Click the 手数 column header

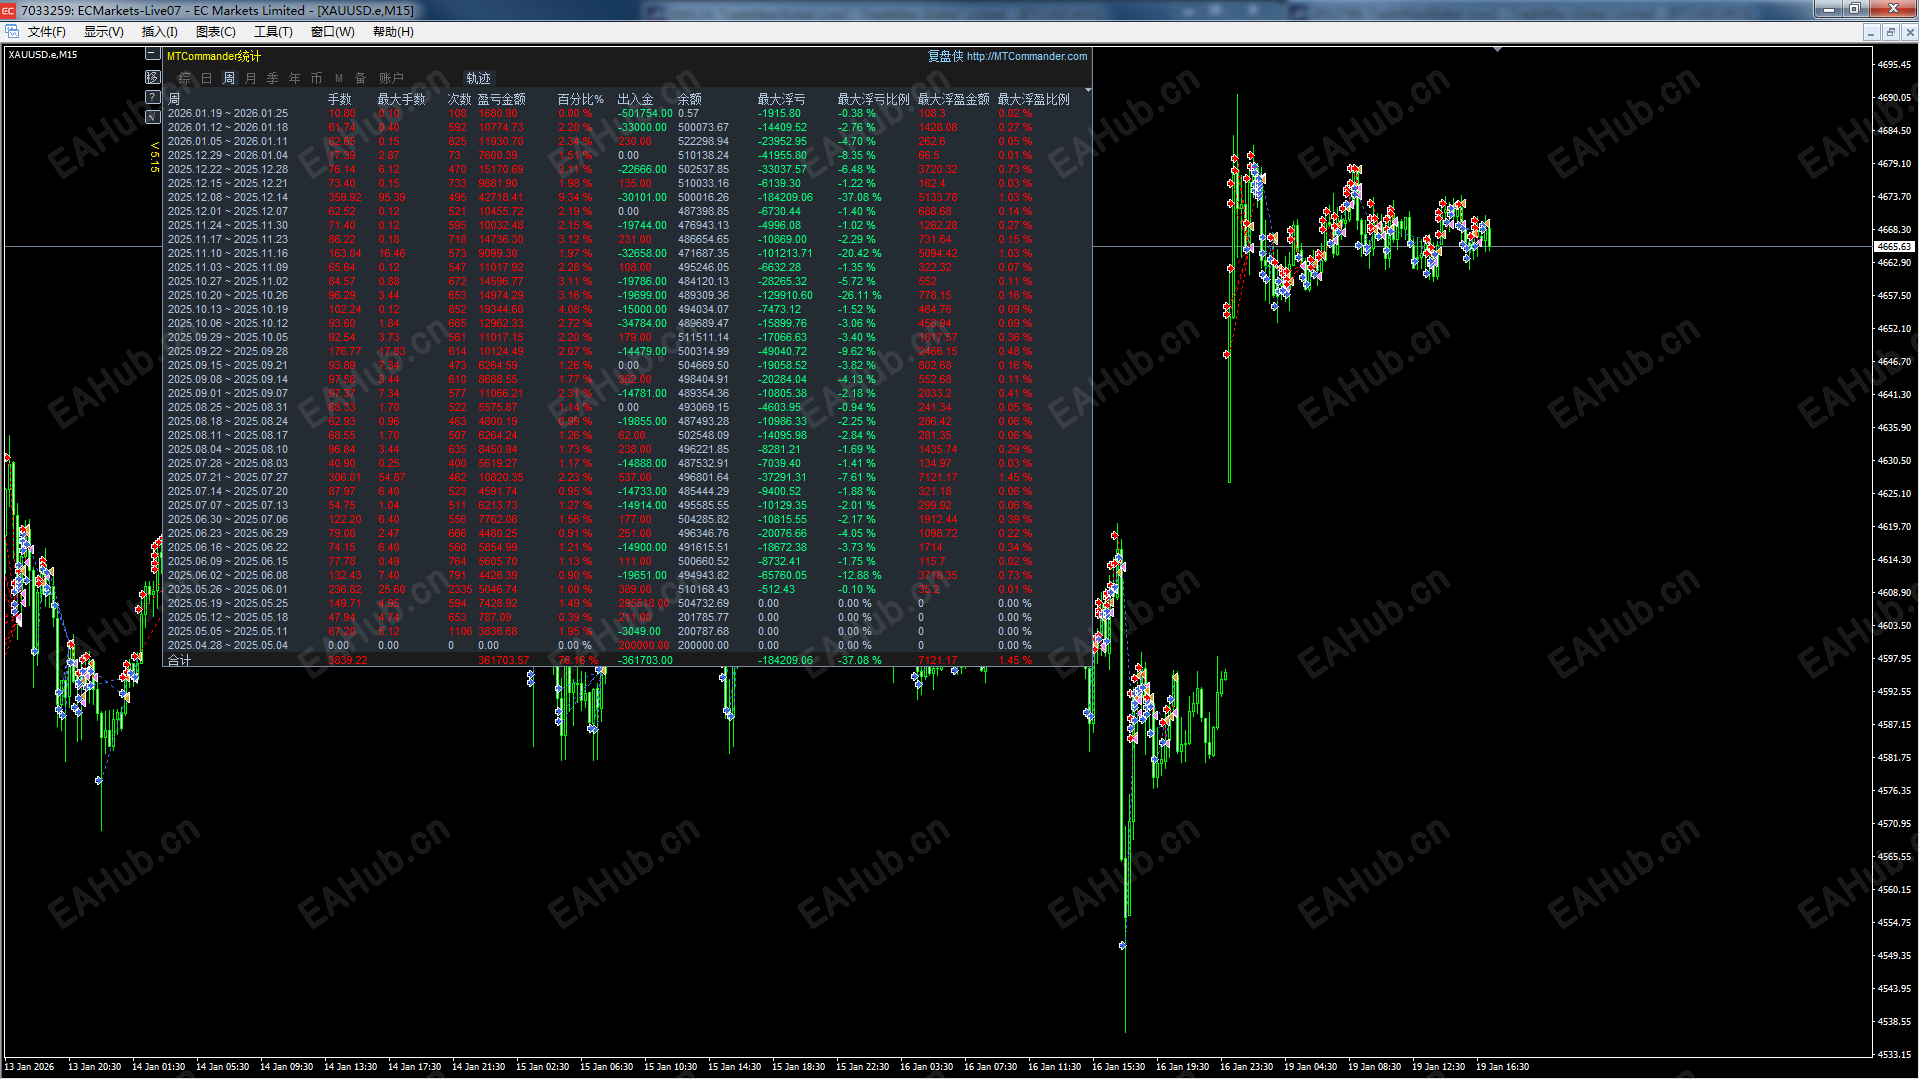(x=340, y=99)
